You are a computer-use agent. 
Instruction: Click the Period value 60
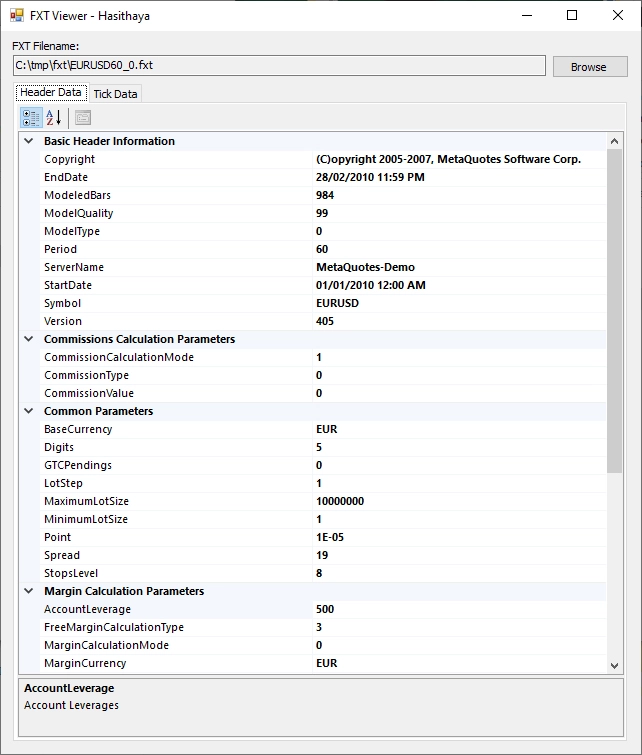322,249
